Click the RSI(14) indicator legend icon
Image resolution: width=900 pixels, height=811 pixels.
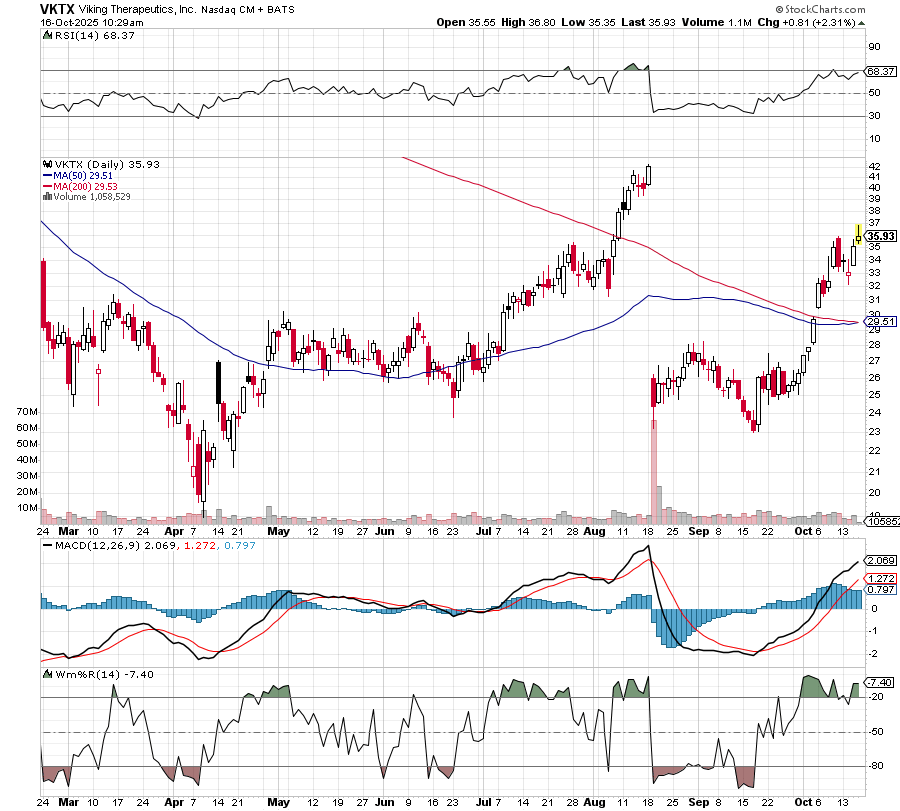45,36
